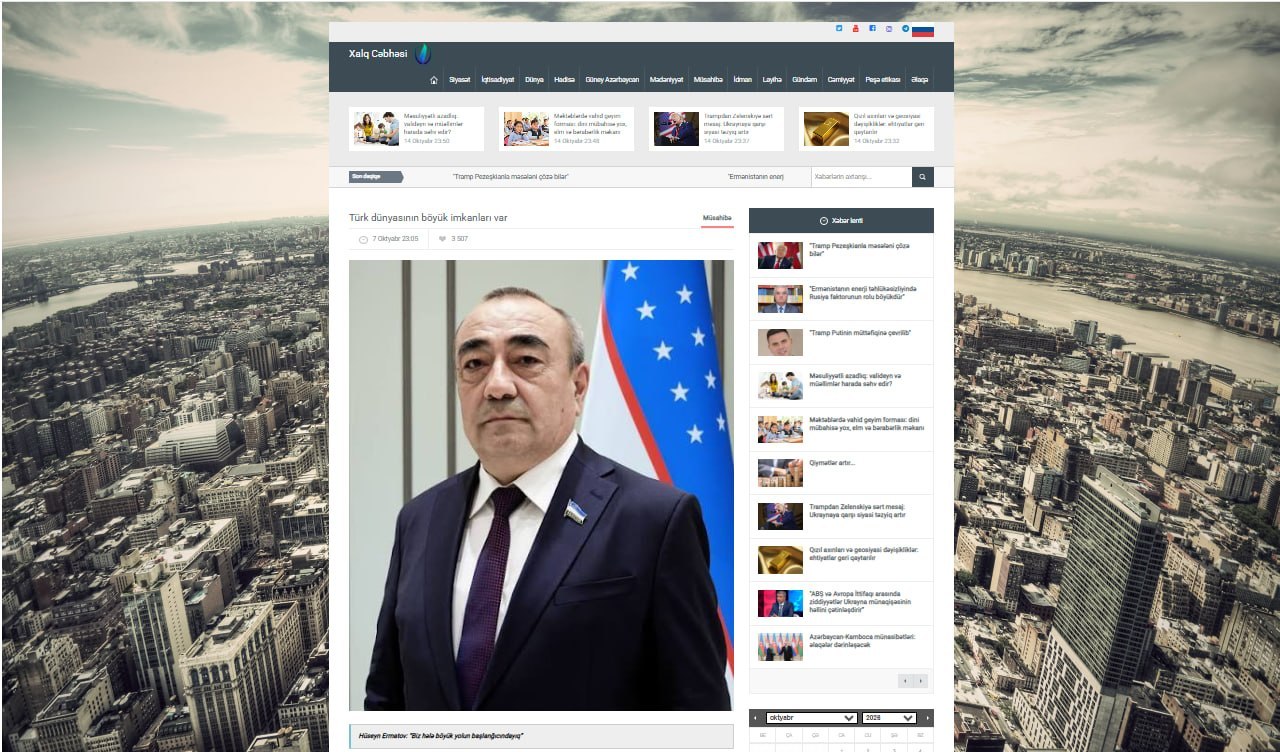Open feed item about Azərbaycan-Kamboca münasibətləri
Viewport: 1280px width, 752px height.
pos(841,646)
